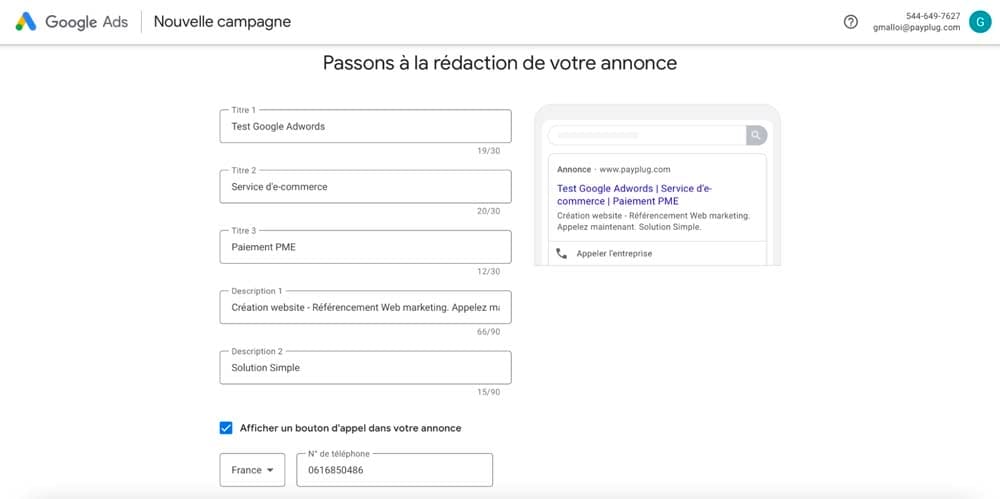The width and height of the screenshot is (1000, 499).
Task: Click Appeler l'entreprise in the preview
Action: pyautogui.click(x=614, y=254)
